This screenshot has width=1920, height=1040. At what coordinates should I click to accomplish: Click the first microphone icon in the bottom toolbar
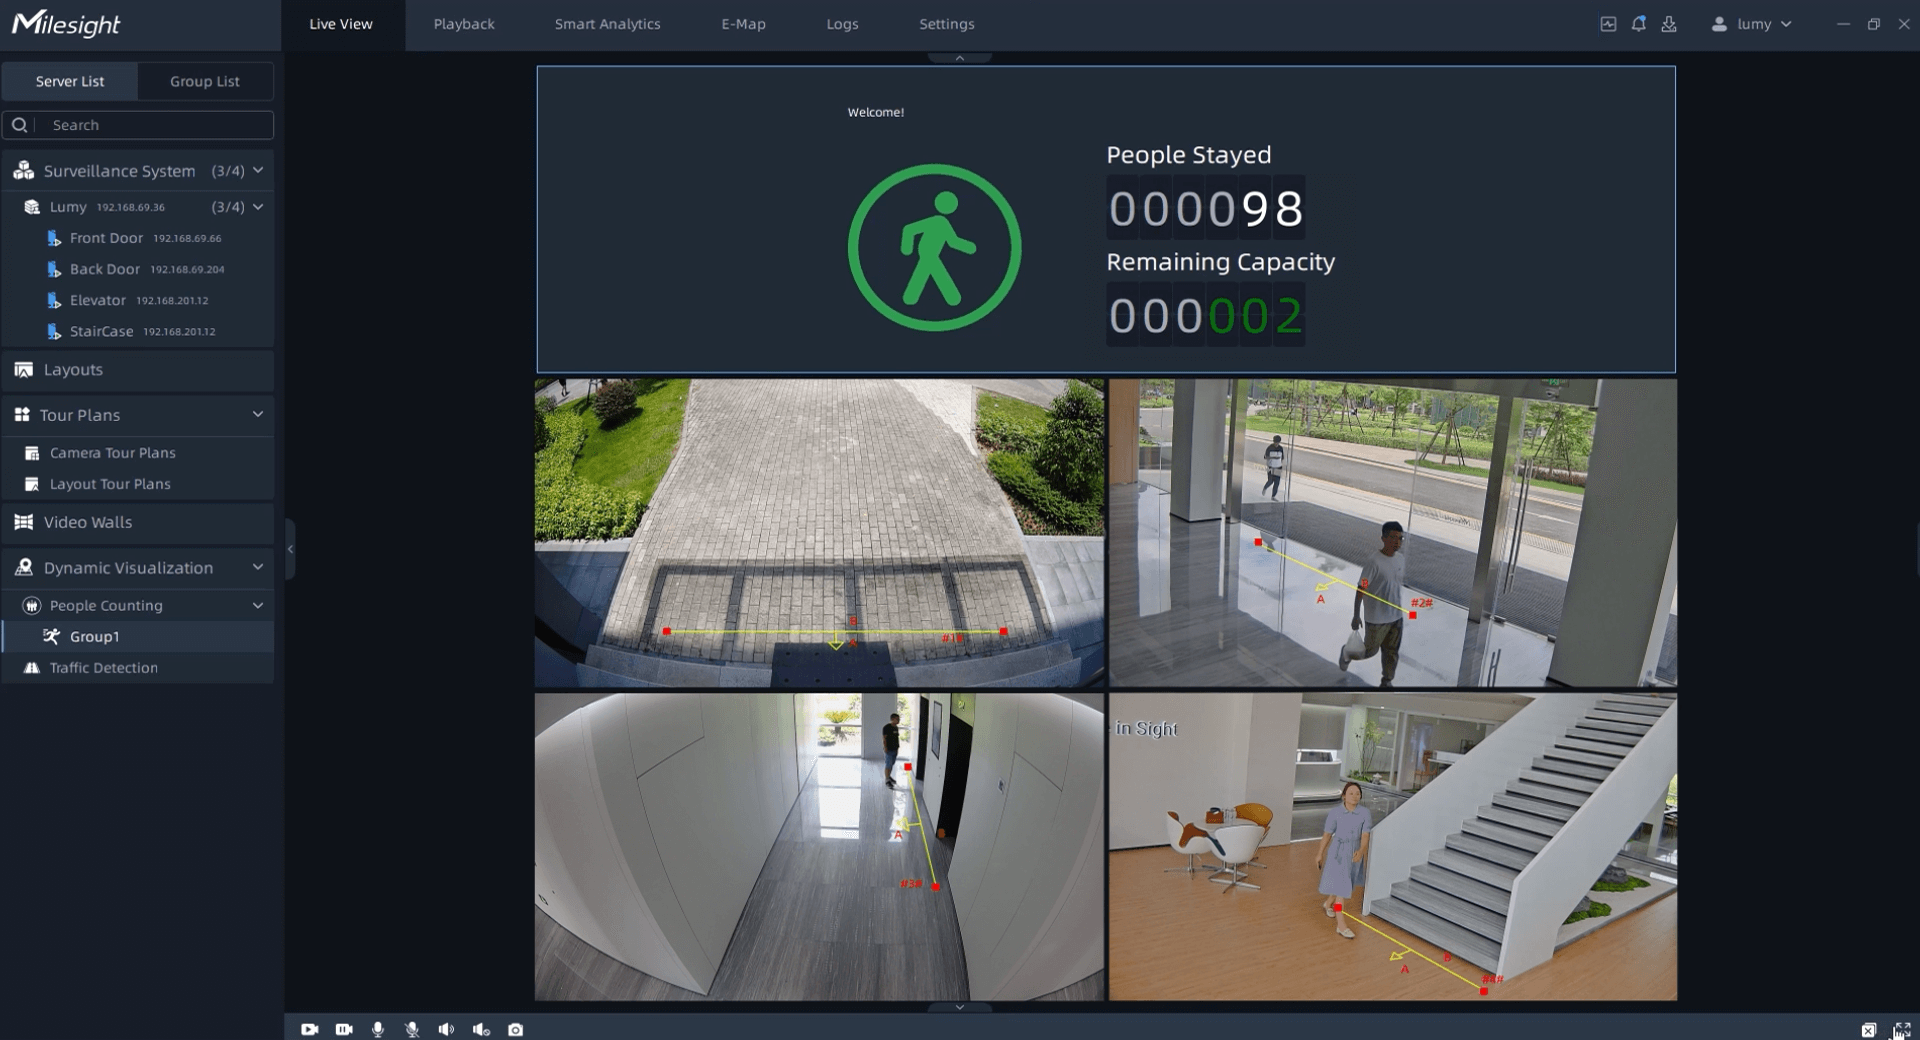coord(377,1029)
